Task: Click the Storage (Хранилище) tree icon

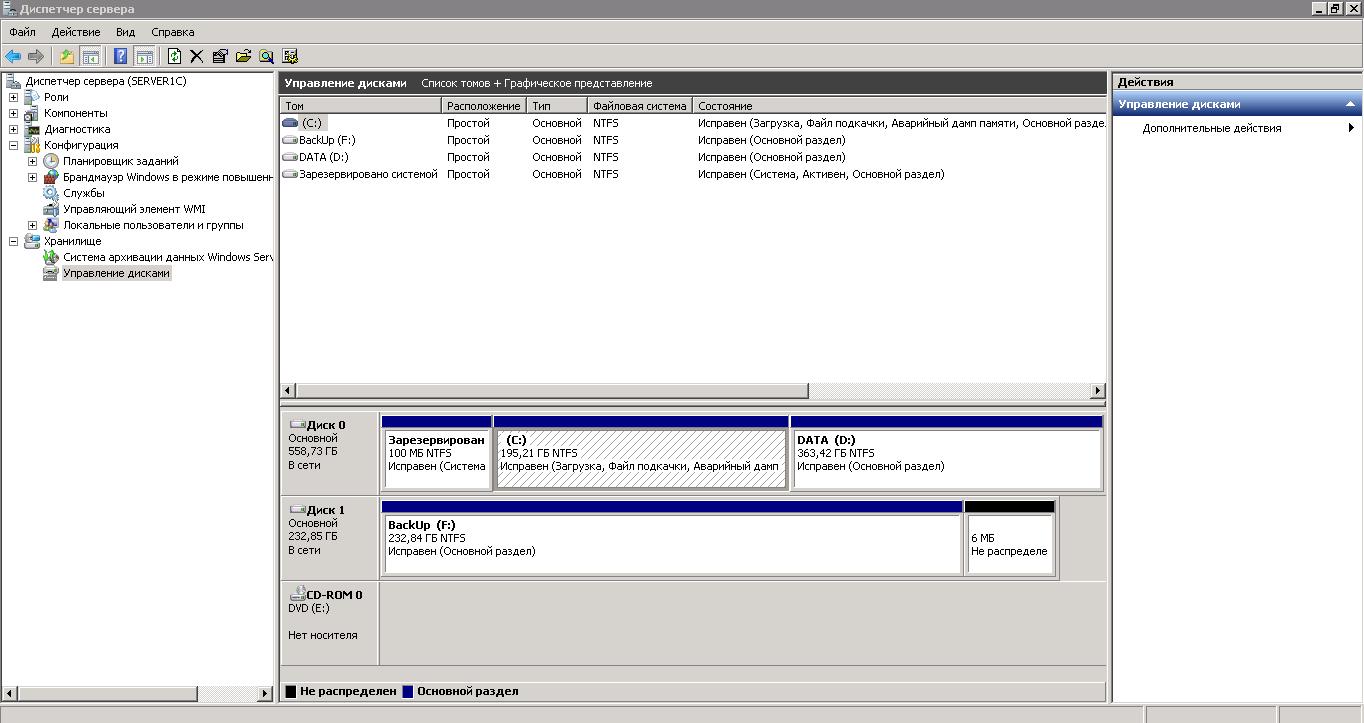Action: (32, 241)
